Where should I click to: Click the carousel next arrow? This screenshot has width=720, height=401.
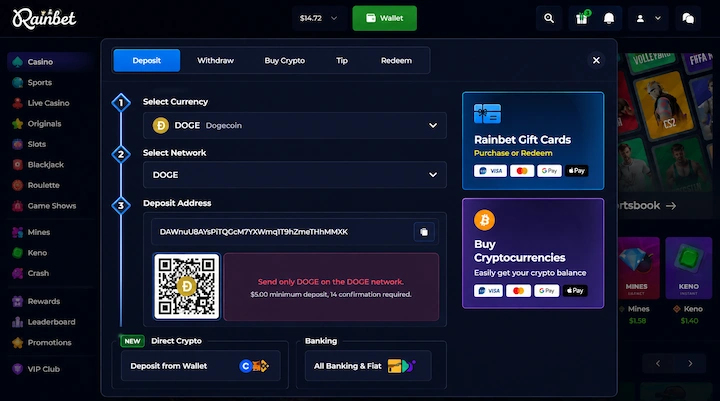pos(690,363)
